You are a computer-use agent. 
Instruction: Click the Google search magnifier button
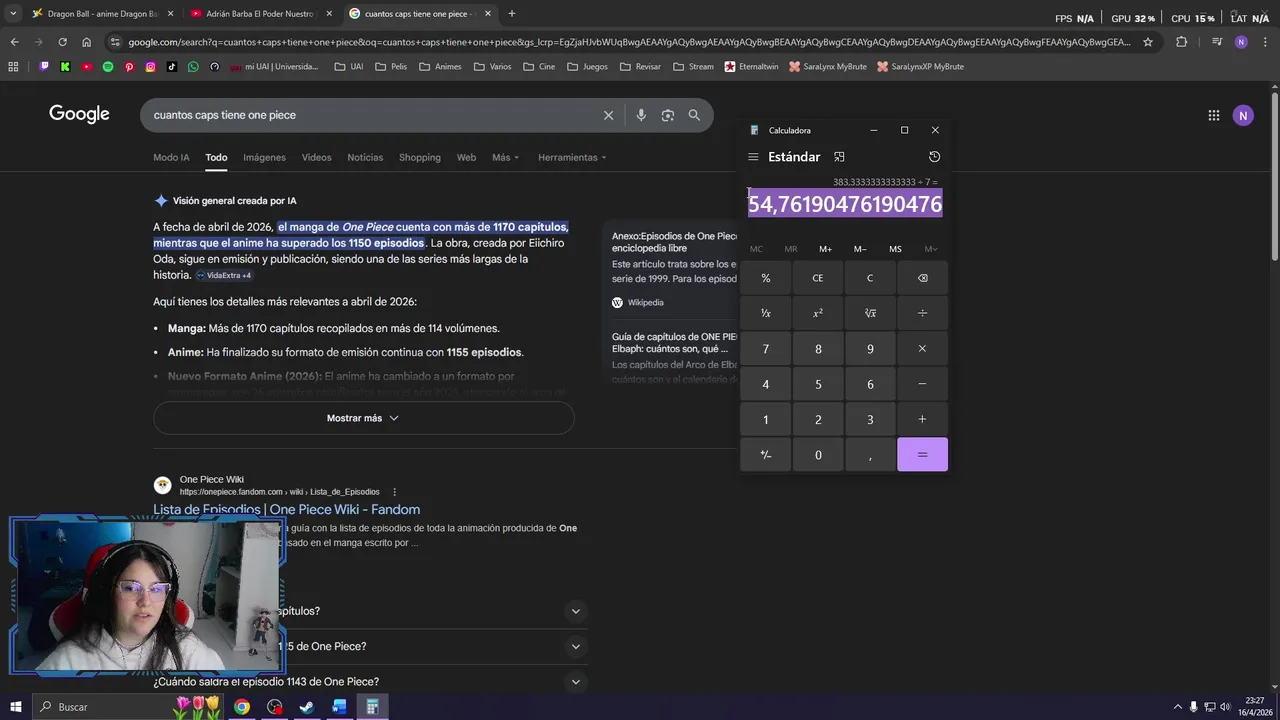tap(694, 115)
